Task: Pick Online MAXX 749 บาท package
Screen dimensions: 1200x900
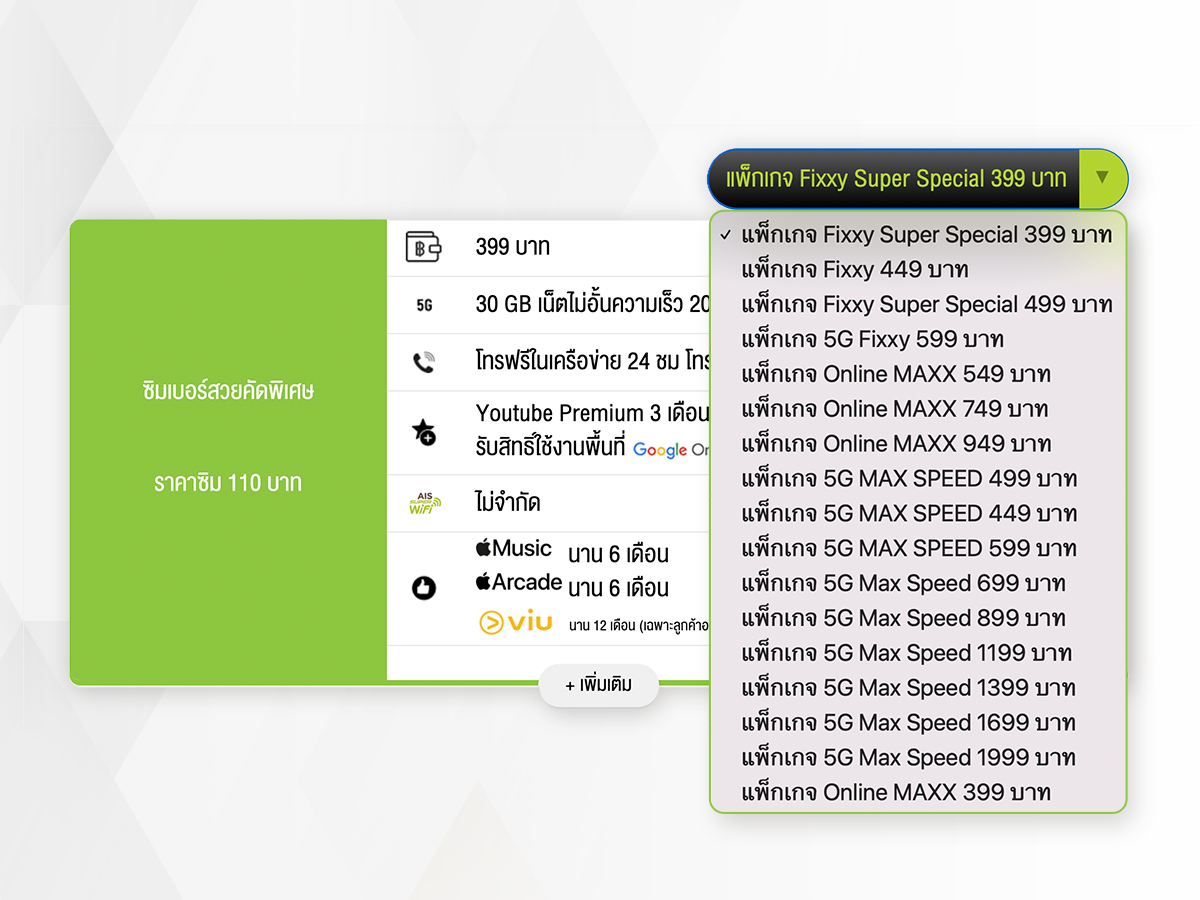Action: click(918, 409)
